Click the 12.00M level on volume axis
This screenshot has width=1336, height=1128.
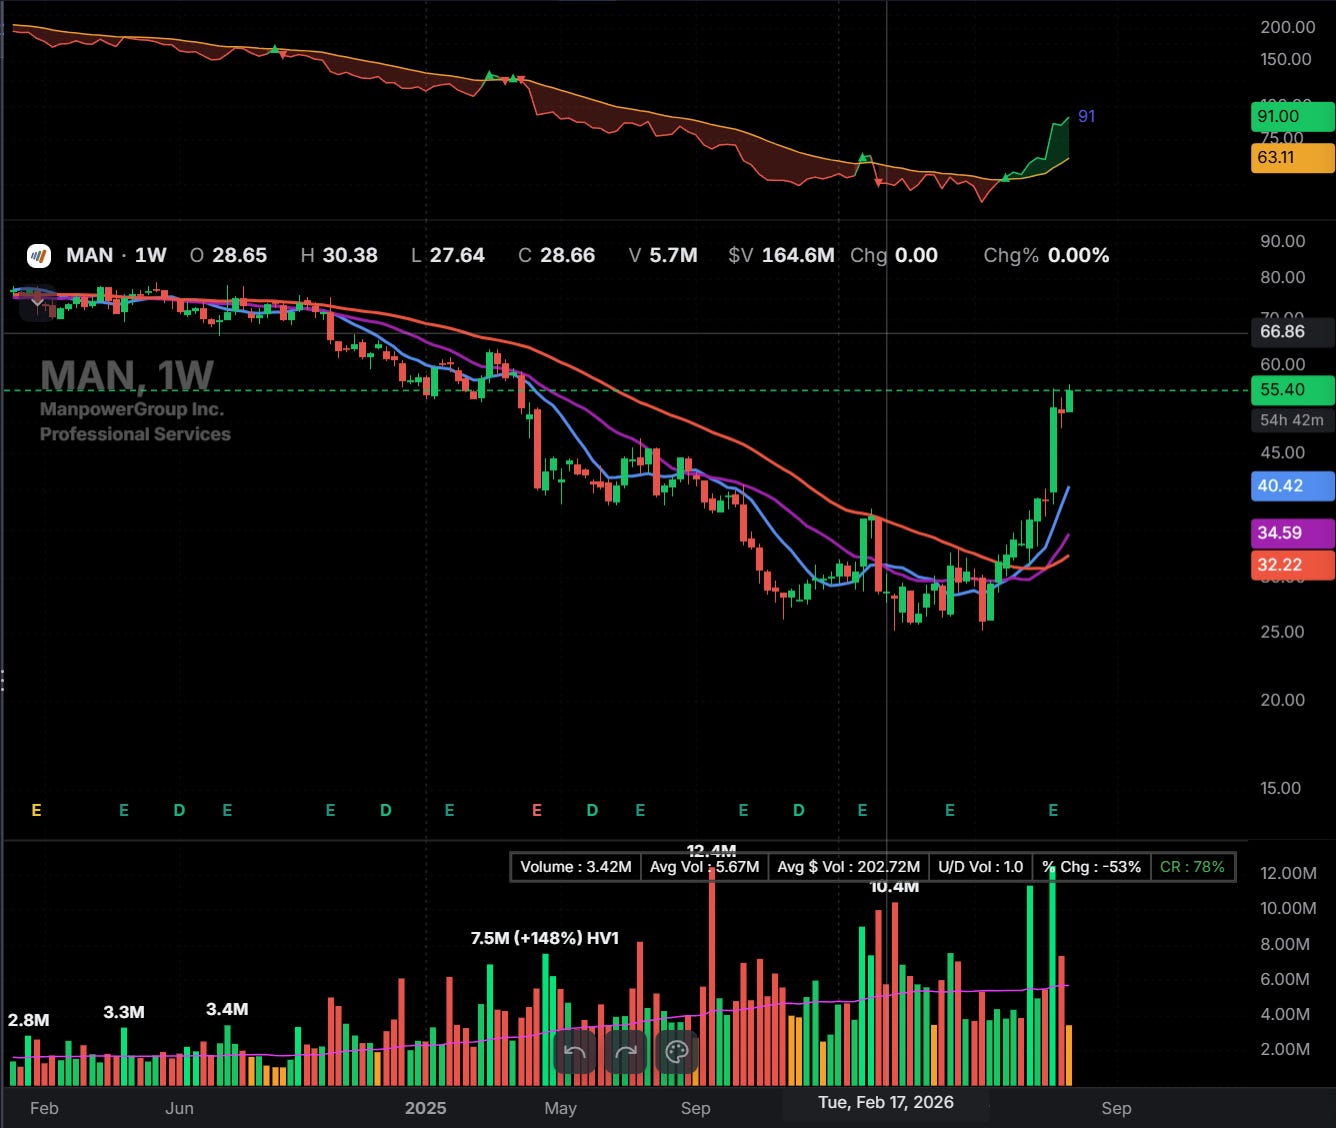[x=1289, y=873]
